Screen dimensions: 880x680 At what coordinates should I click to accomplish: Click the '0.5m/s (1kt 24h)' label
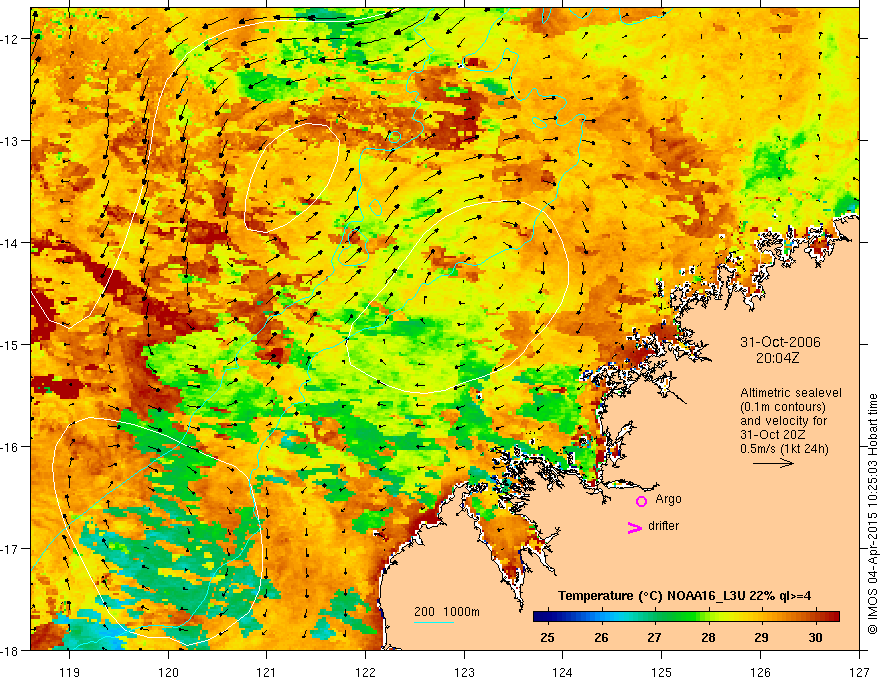point(784,448)
